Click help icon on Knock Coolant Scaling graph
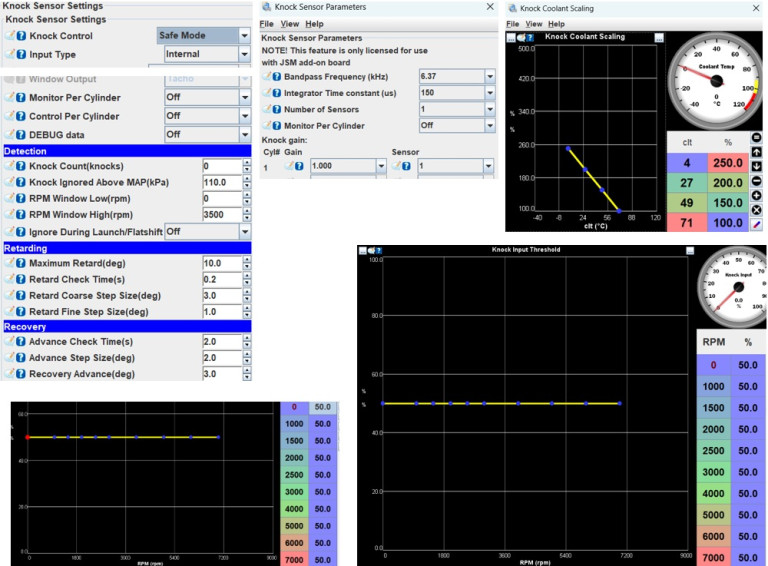This screenshot has height=566, width=768. click(530, 37)
